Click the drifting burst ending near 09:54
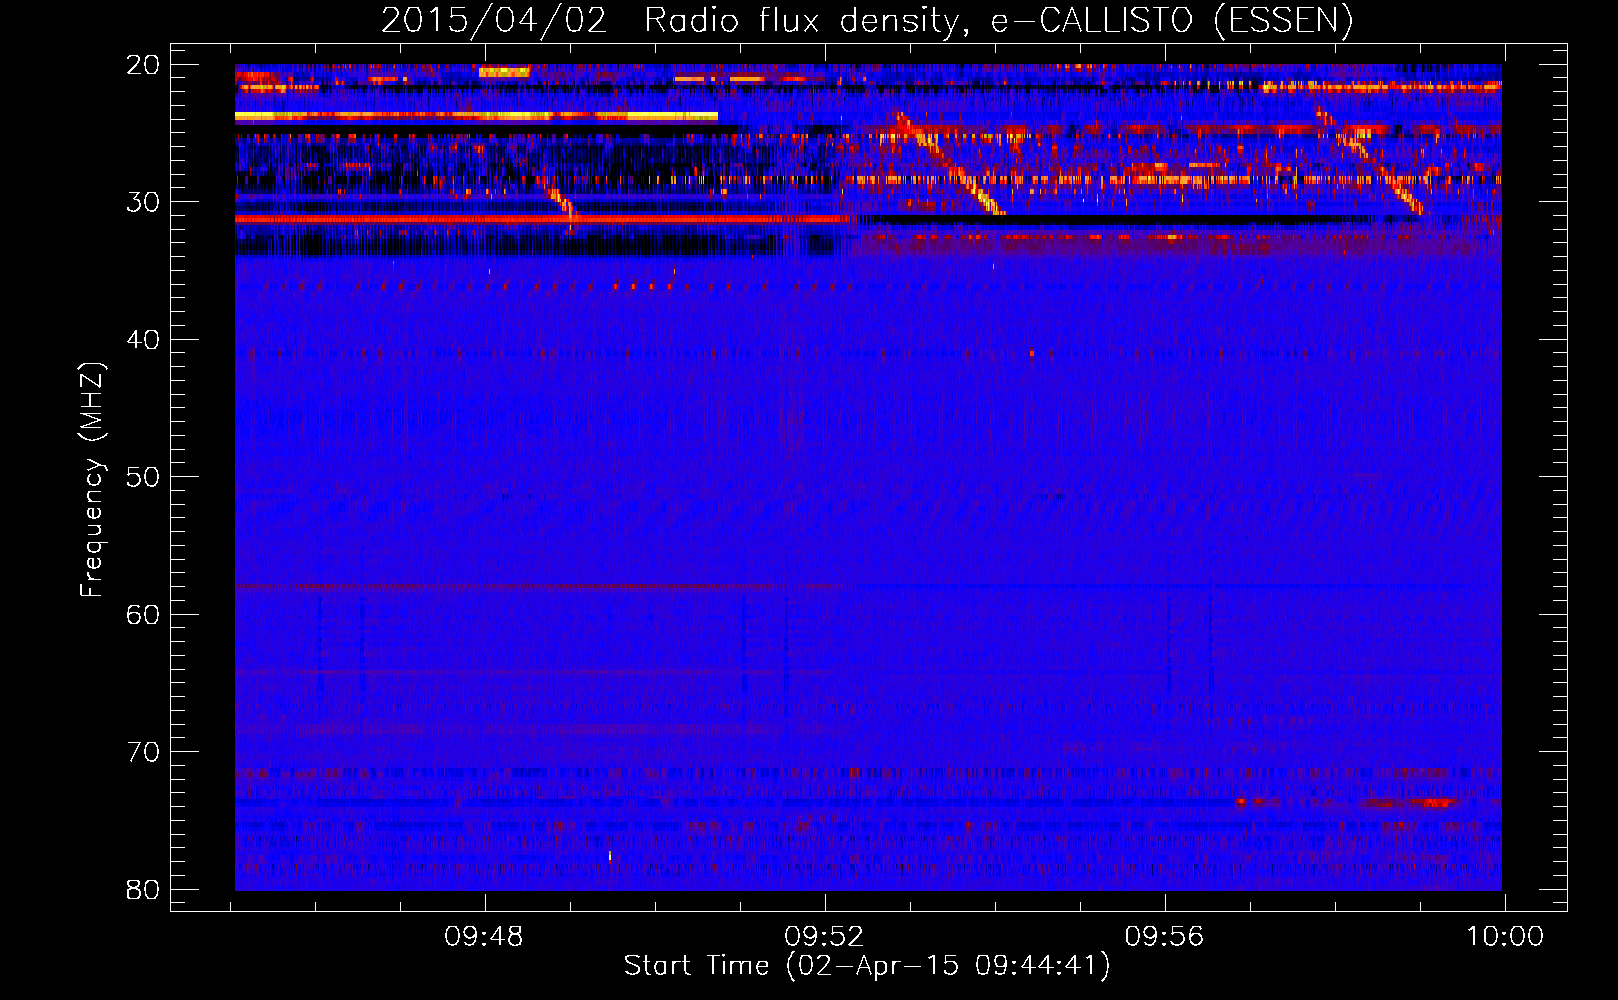Viewport: 1618px width, 1000px height. coord(949,163)
